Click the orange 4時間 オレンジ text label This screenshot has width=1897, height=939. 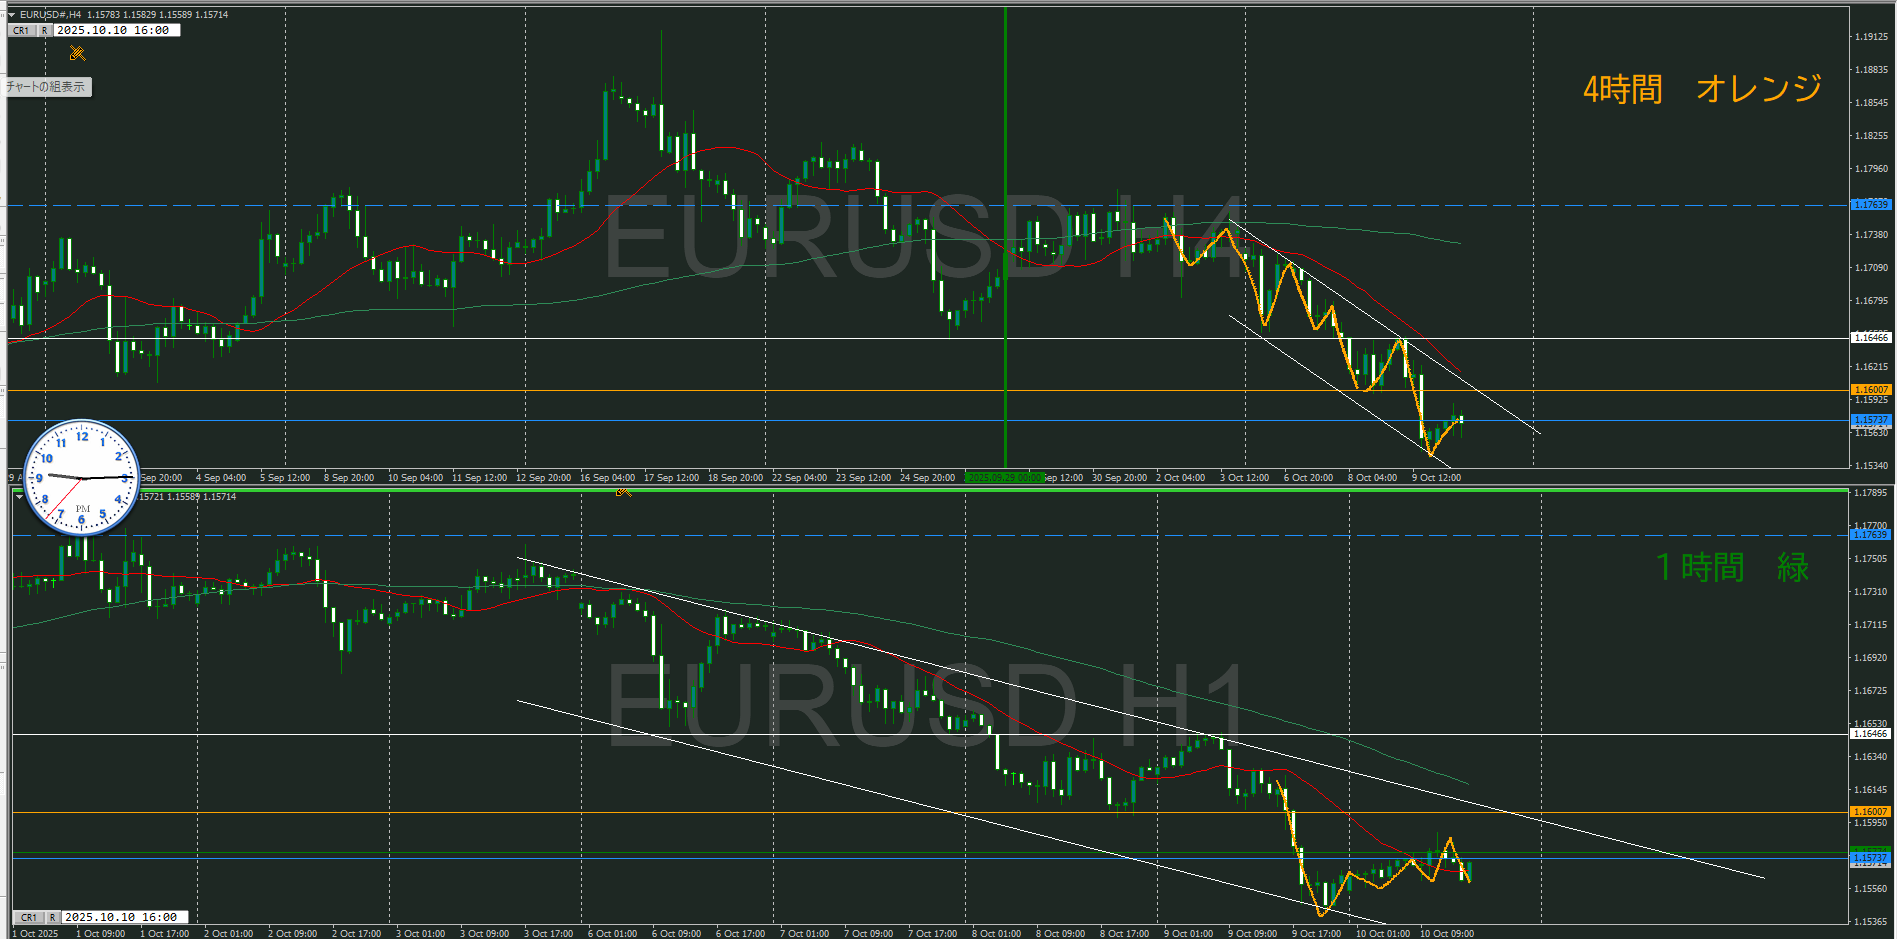[1702, 89]
